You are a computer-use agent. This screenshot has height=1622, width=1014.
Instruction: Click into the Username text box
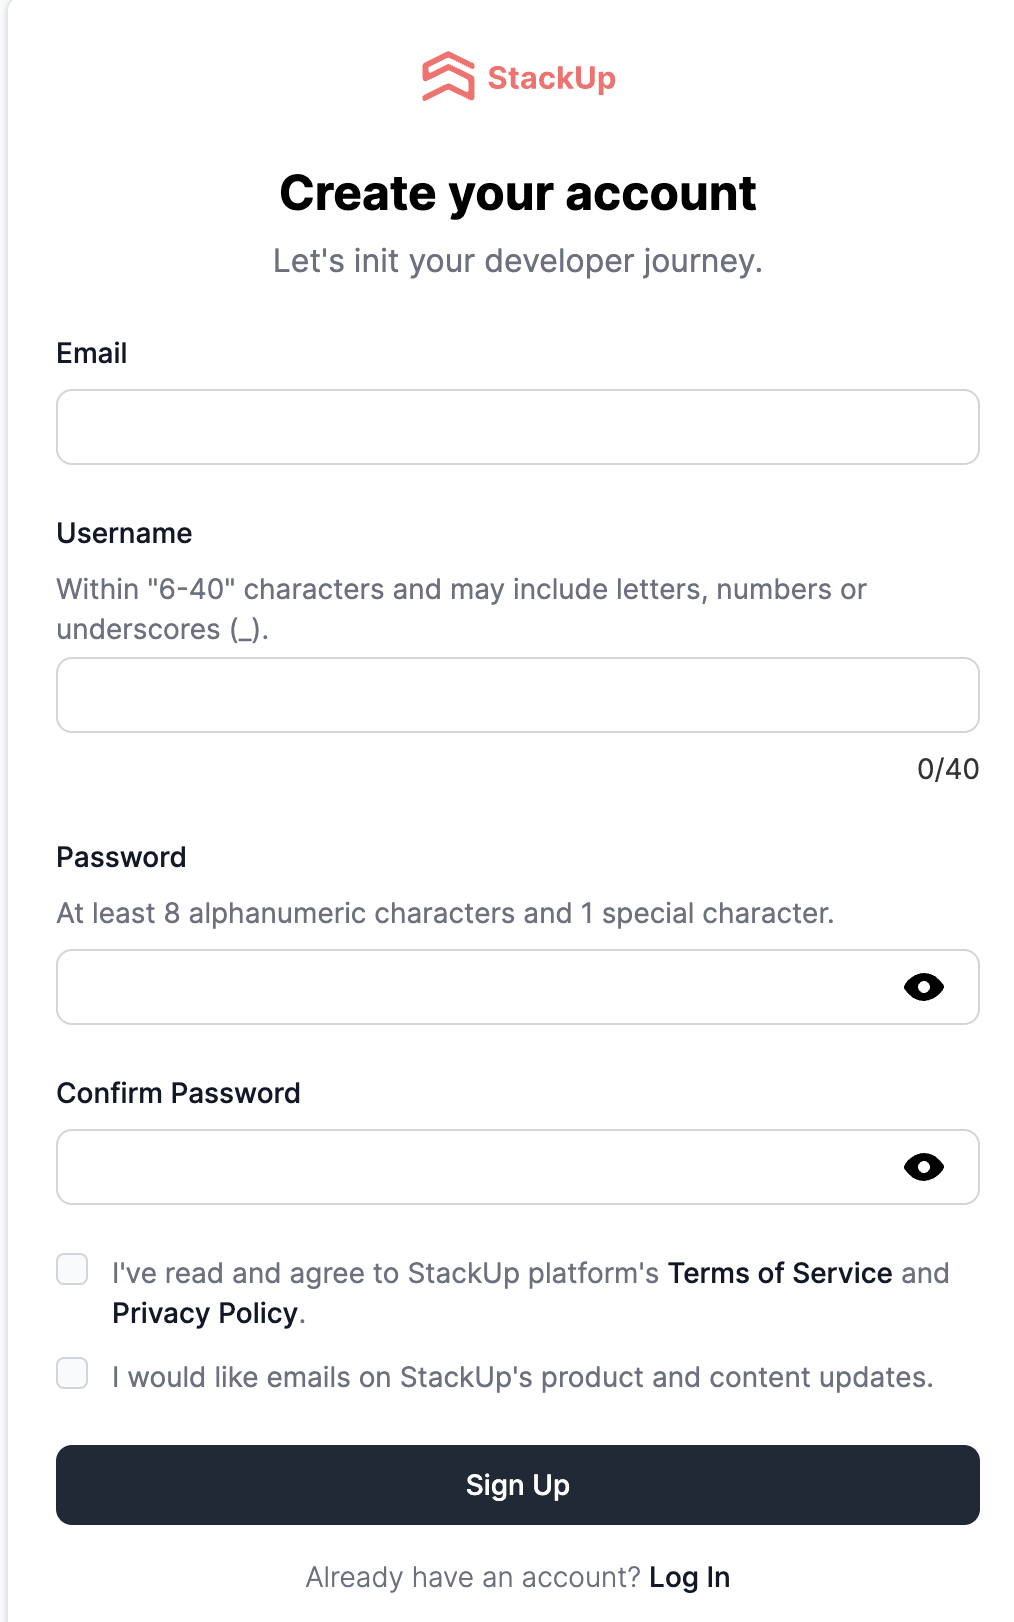point(517,695)
